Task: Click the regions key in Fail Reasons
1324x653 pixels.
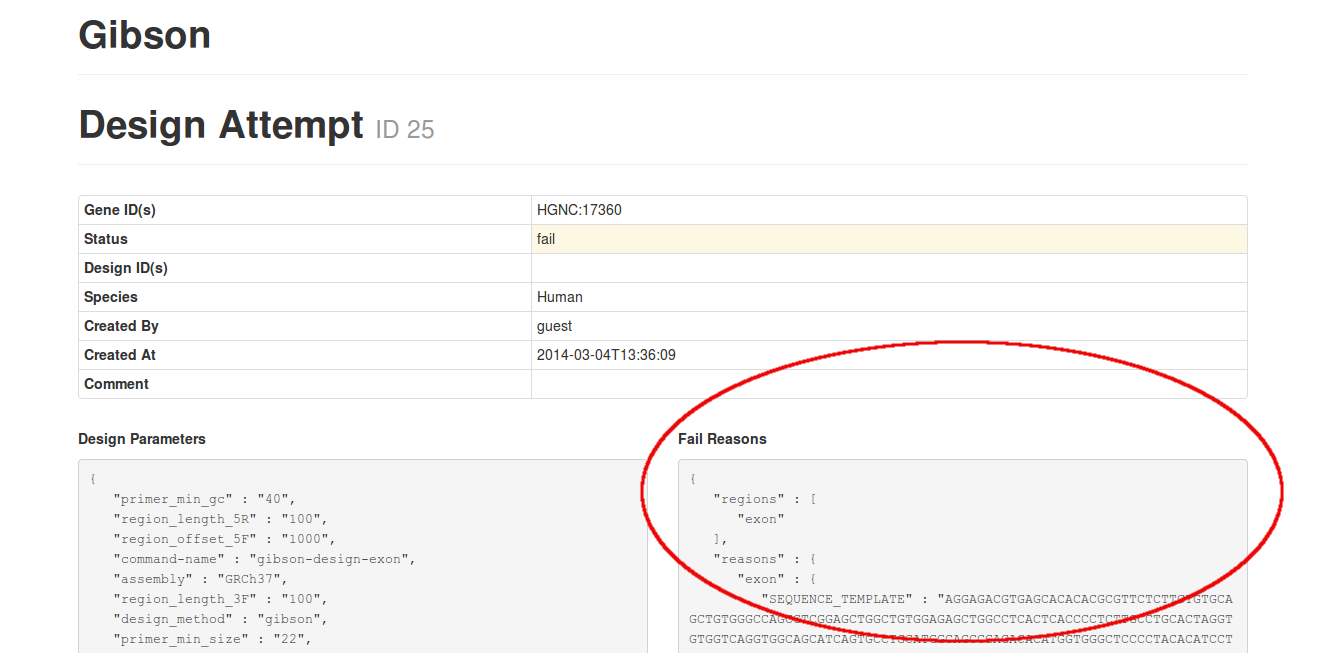Action: tap(750, 499)
